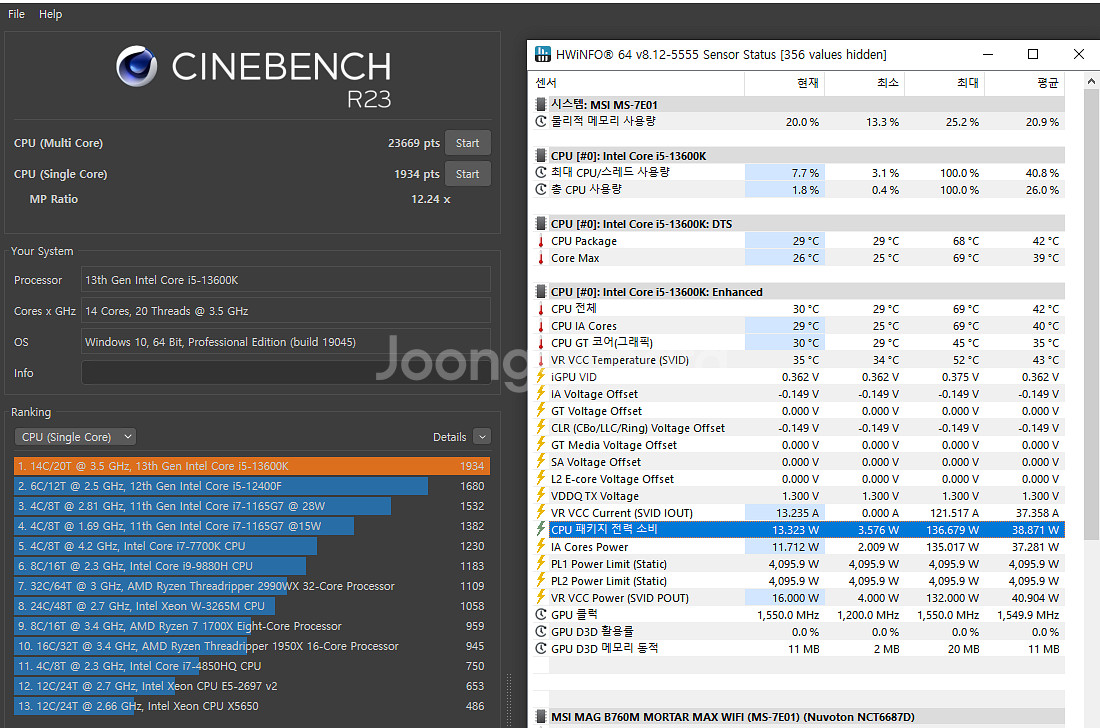Click clock icon beside GPU 클럭

tap(541, 614)
